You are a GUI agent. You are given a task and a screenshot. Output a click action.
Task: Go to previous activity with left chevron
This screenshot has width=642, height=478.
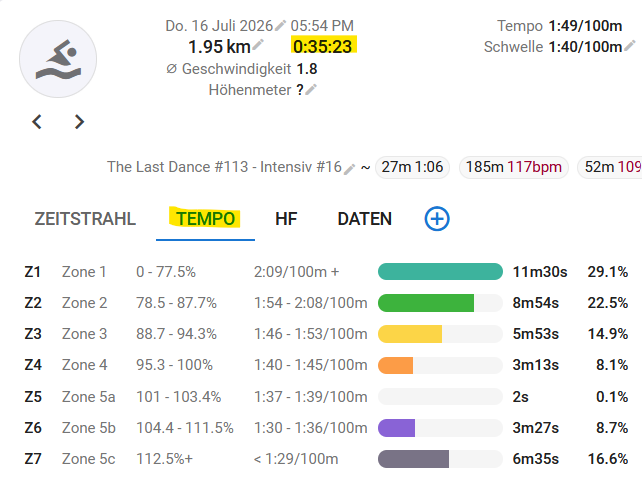coord(37,122)
